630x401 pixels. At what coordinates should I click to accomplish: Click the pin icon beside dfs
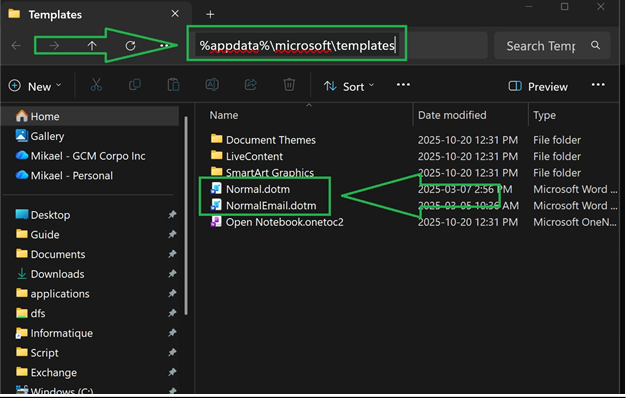click(x=172, y=313)
